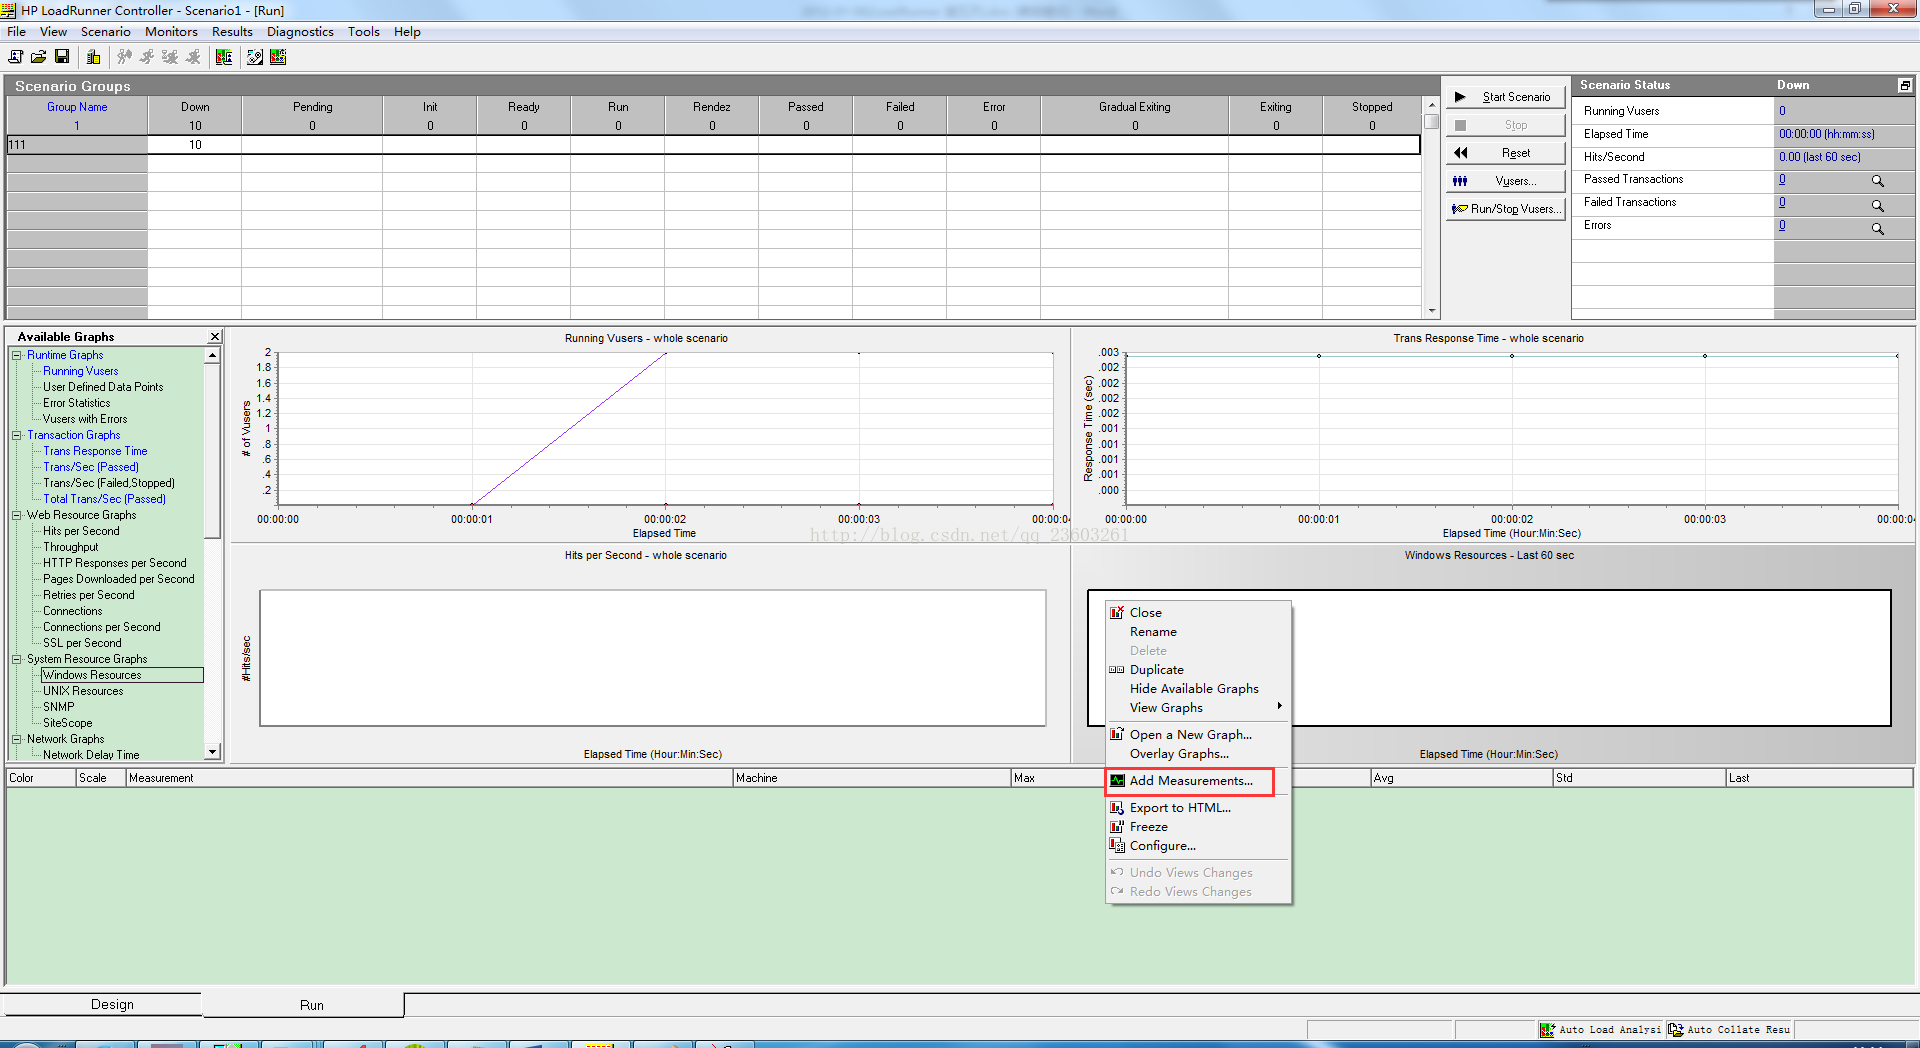Close the Available Graphs panel
The width and height of the screenshot is (1920, 1048).
point(214,337)
